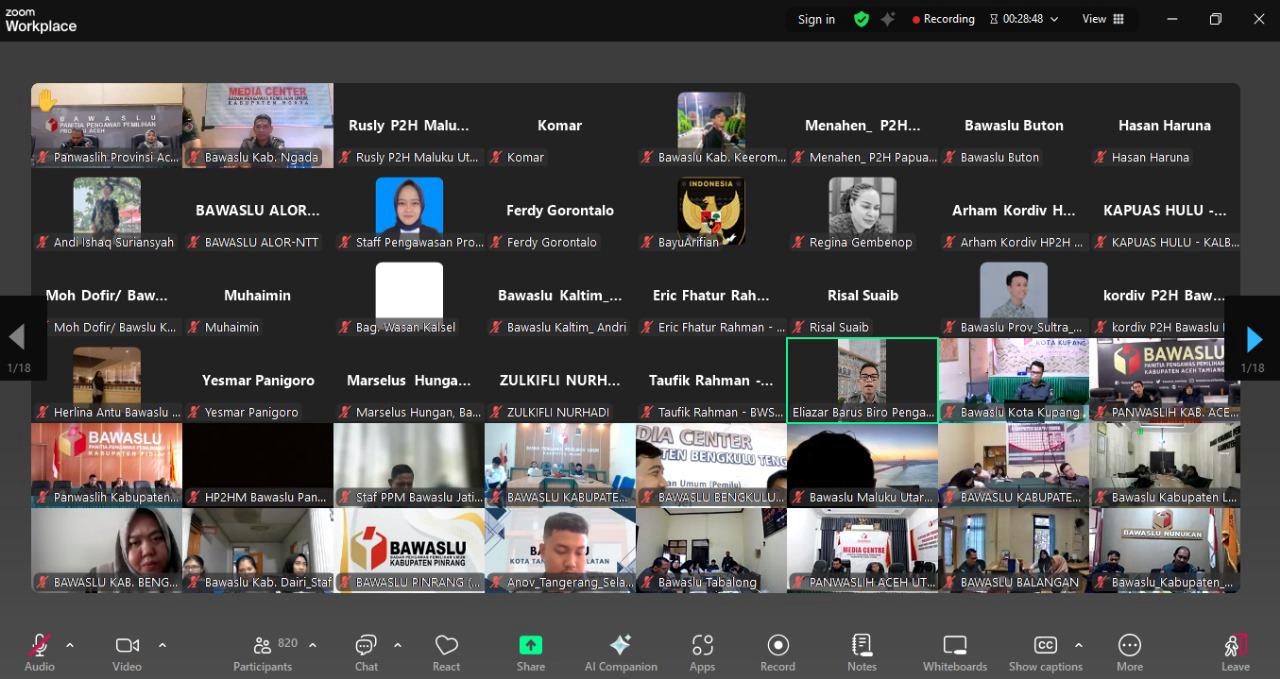Select Anov_Tangerang_Selatan video tile

pos(560,550)
